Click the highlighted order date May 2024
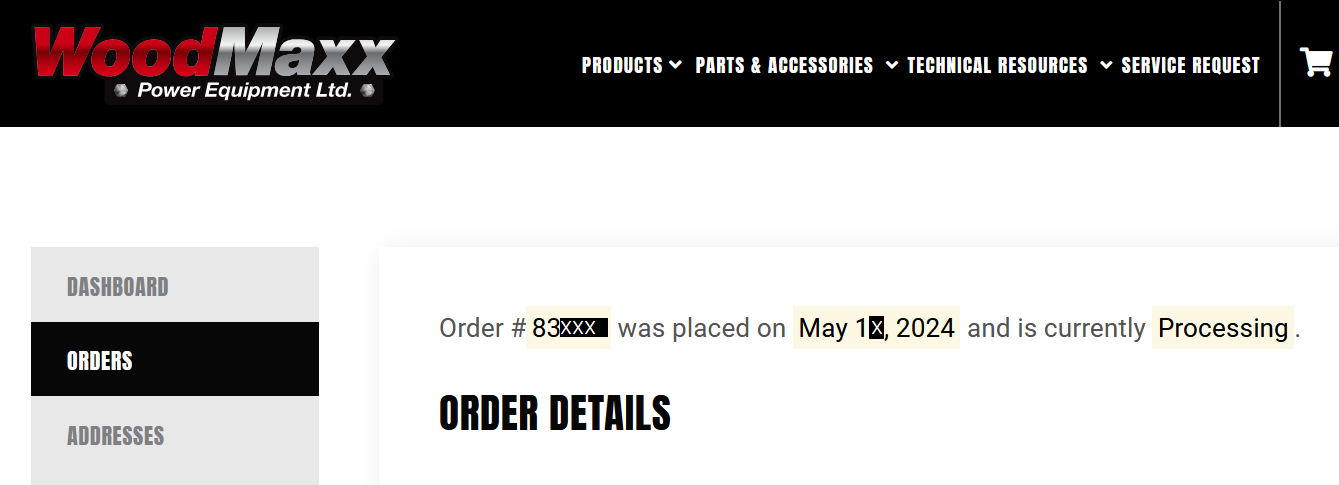Viewport: 1339px width, 485px height. tap(876, 328)
